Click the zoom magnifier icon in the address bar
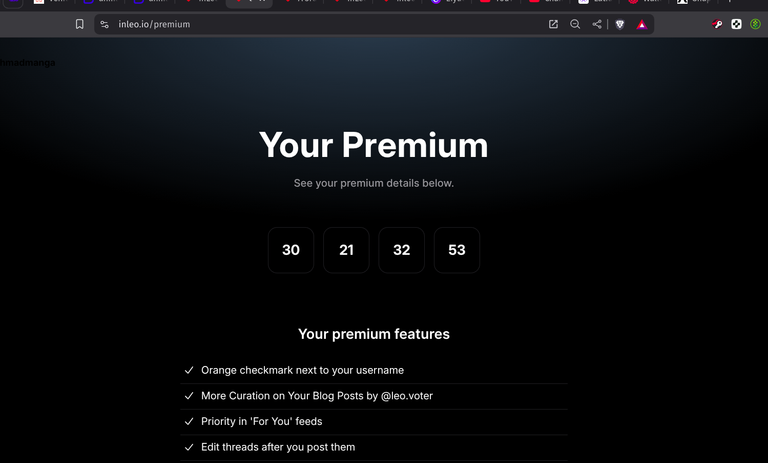This screenshot has width=768, height=463. click(575, 24)
